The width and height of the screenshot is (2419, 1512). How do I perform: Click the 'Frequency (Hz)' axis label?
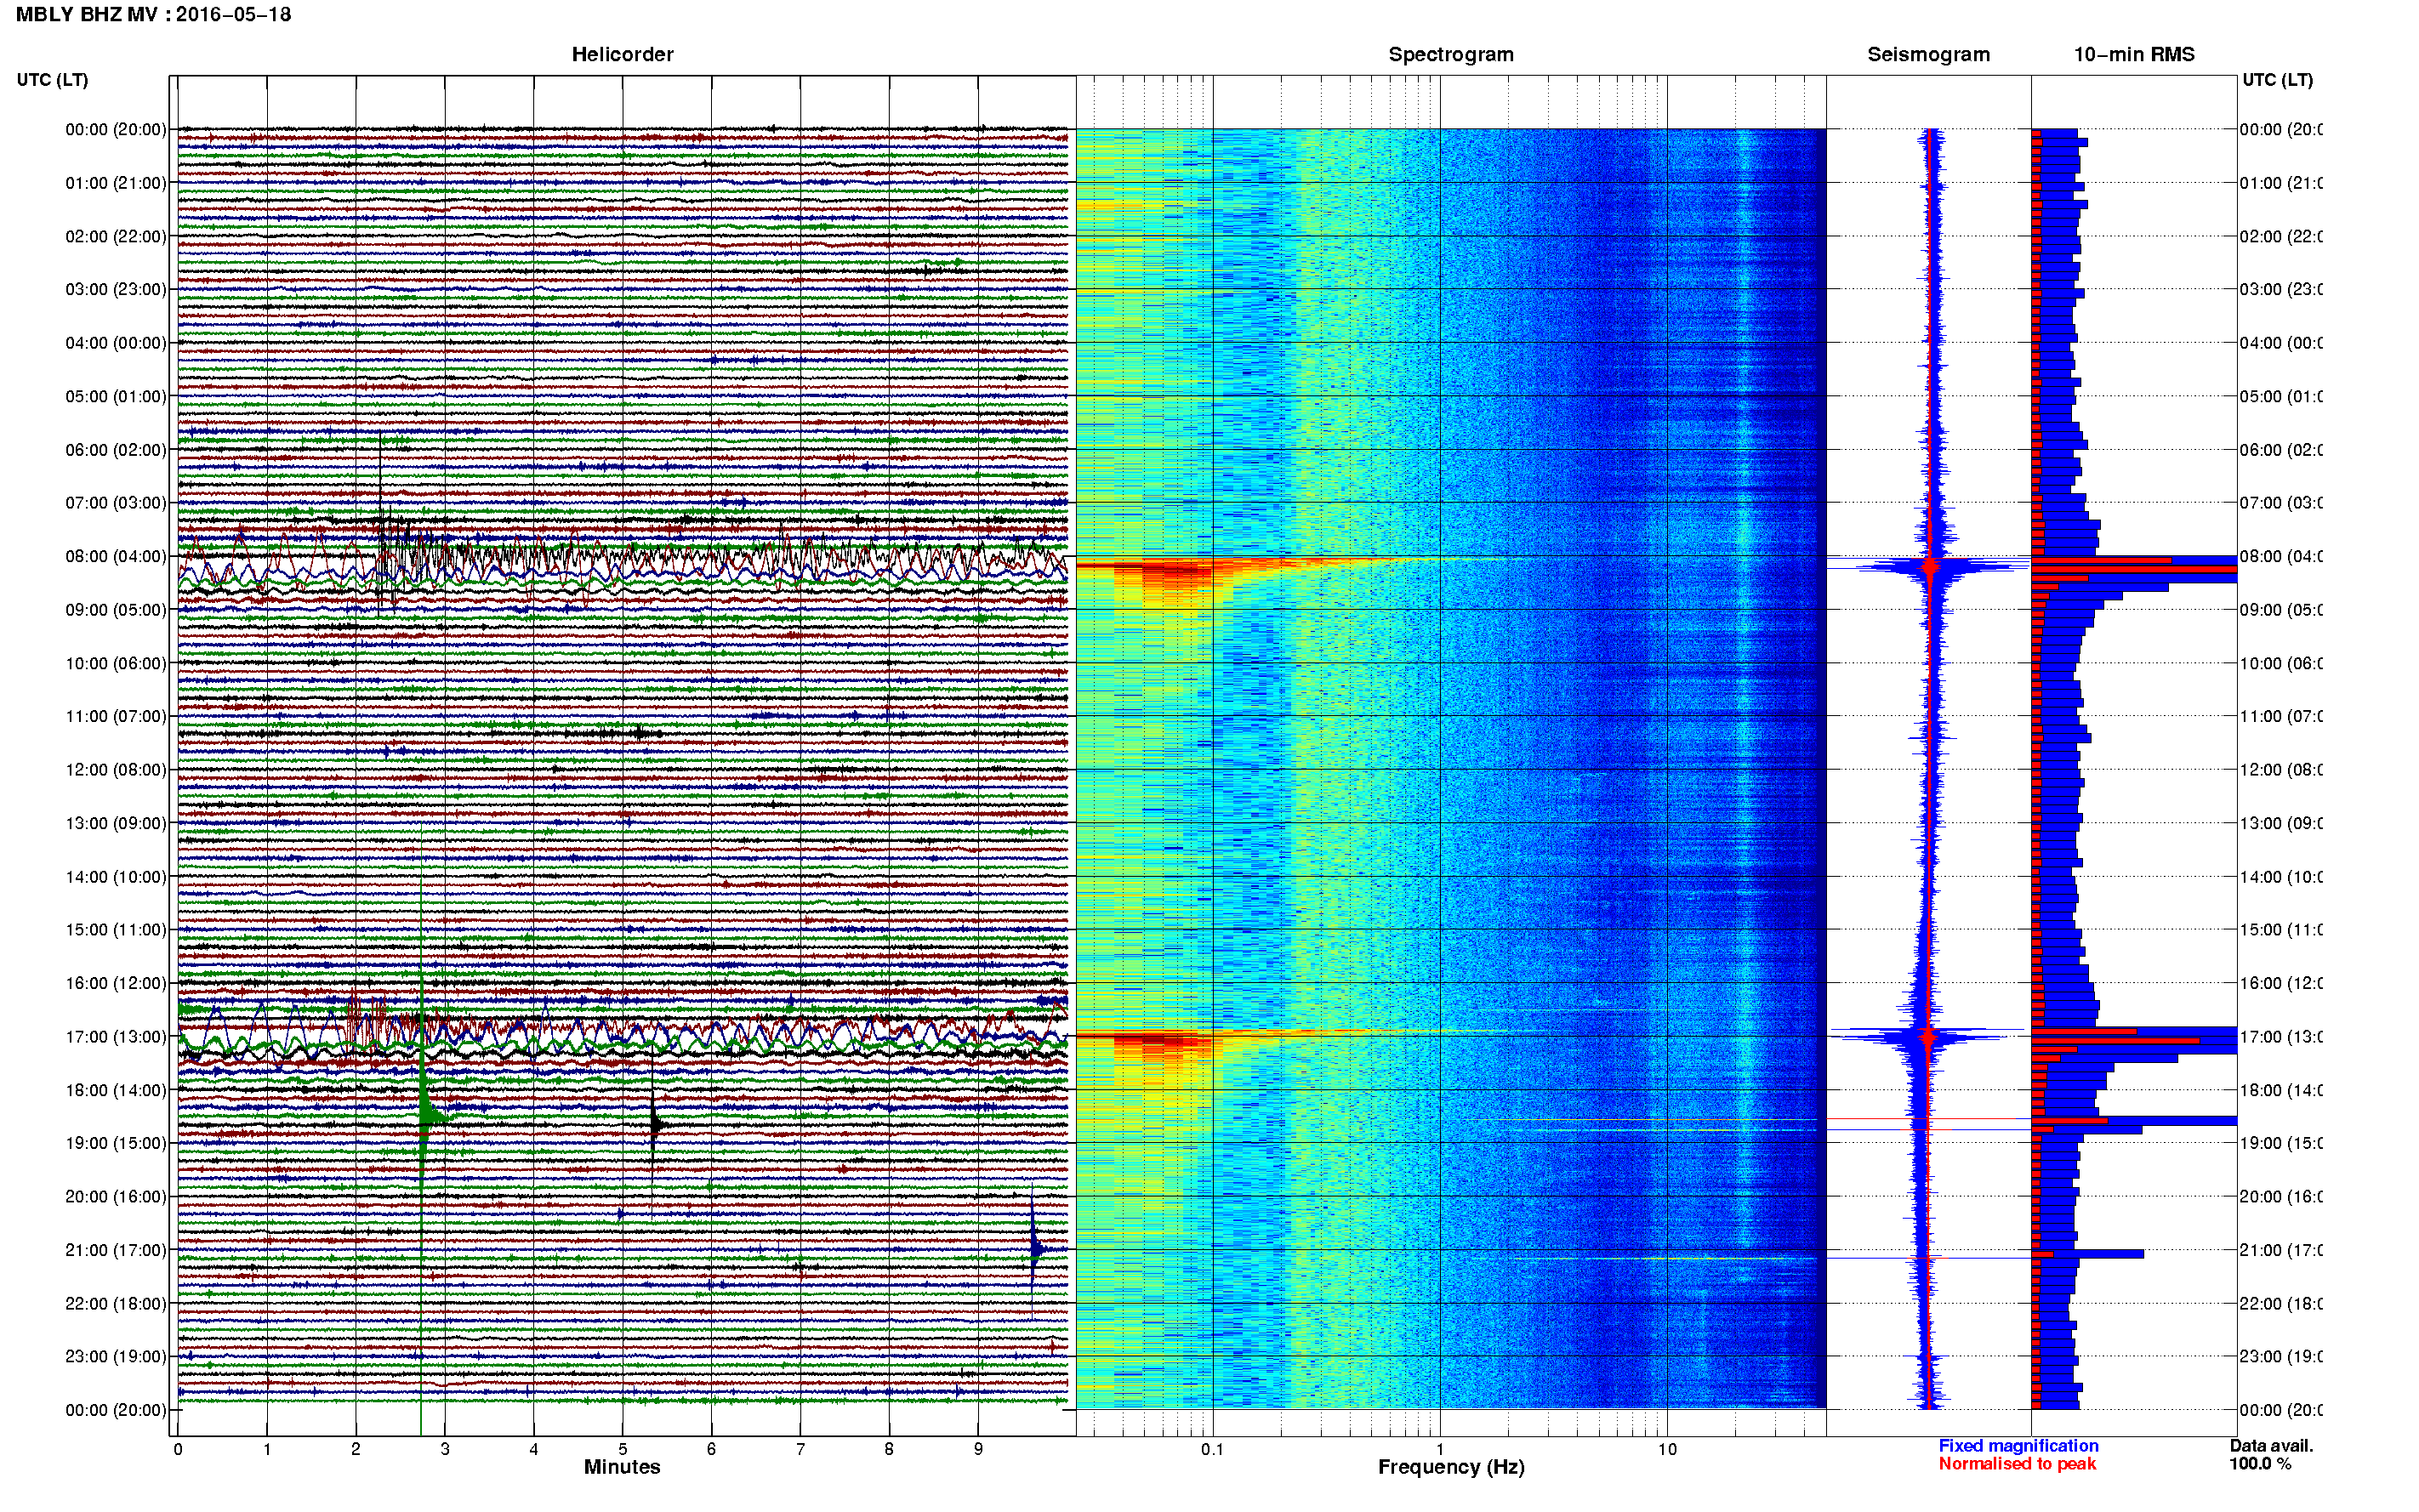click(x=1451, y=1467)
